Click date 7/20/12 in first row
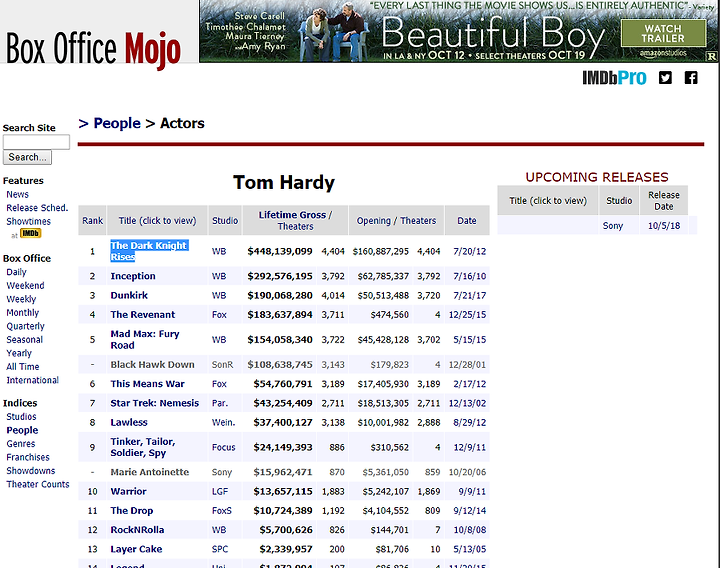Screen dimensions: 720x568 [x=469, y=251]
